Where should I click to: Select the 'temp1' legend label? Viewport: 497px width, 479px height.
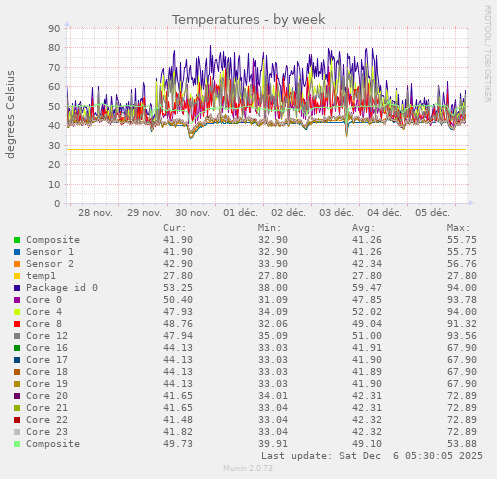(x=41, y=276)
